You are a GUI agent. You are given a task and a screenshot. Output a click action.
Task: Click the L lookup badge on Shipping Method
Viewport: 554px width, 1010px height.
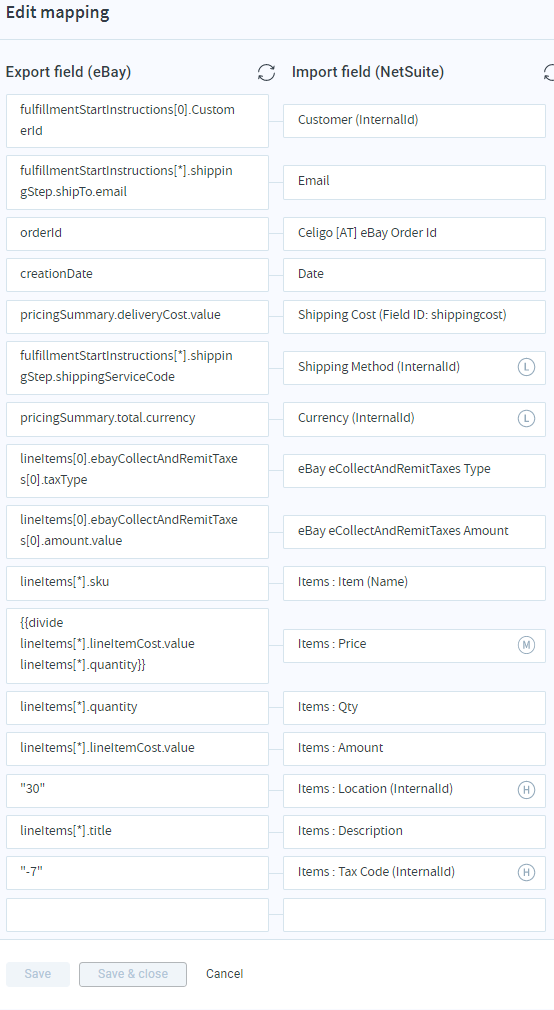coord(526,367)
